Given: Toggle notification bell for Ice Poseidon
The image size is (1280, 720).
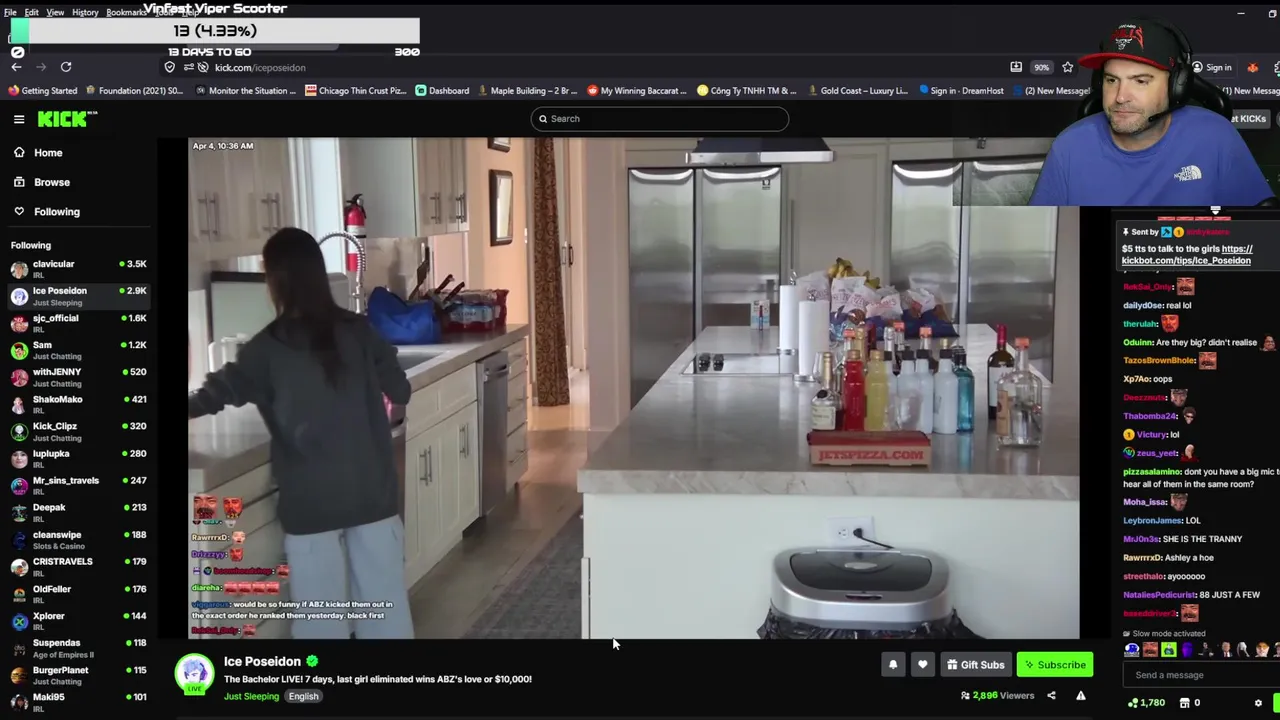Looking at the screenshot, I should point(893,665).
